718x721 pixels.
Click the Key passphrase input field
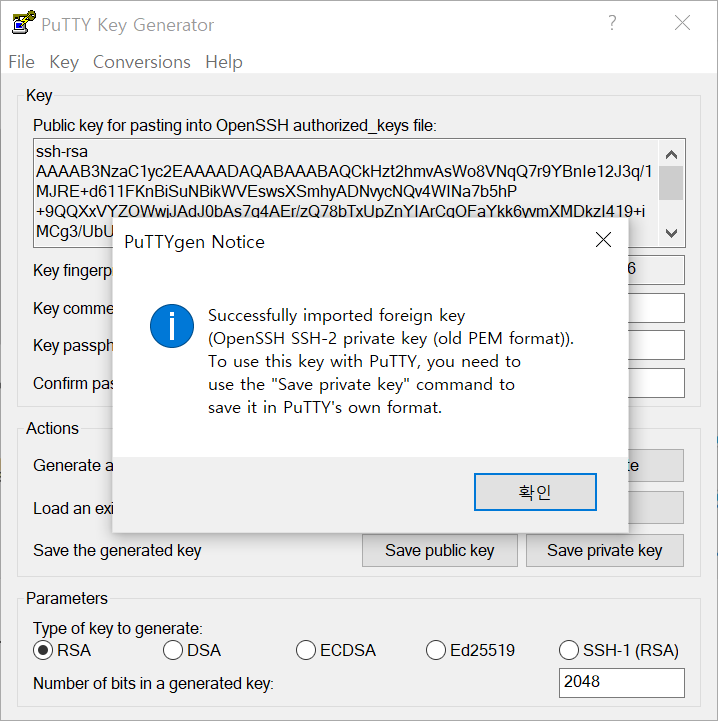(656, 345)
